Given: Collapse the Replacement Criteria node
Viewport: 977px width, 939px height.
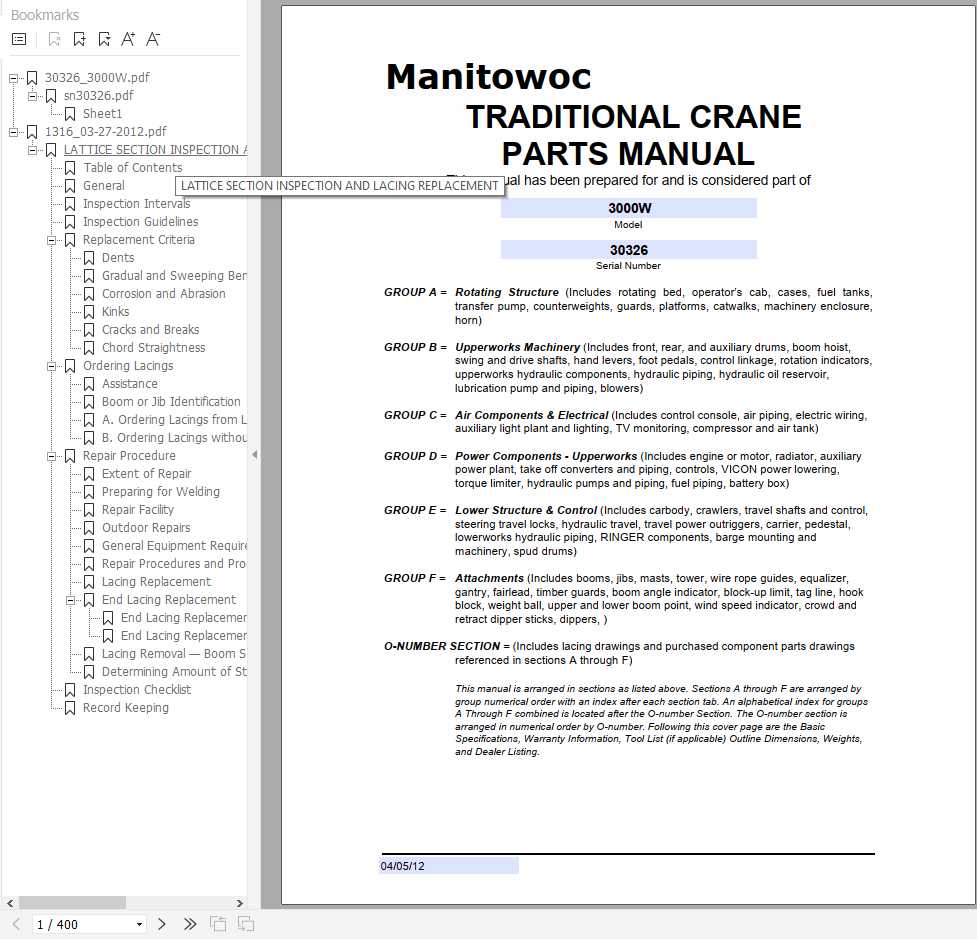Looking at the screenshot, I should click(x=52, y=241).
